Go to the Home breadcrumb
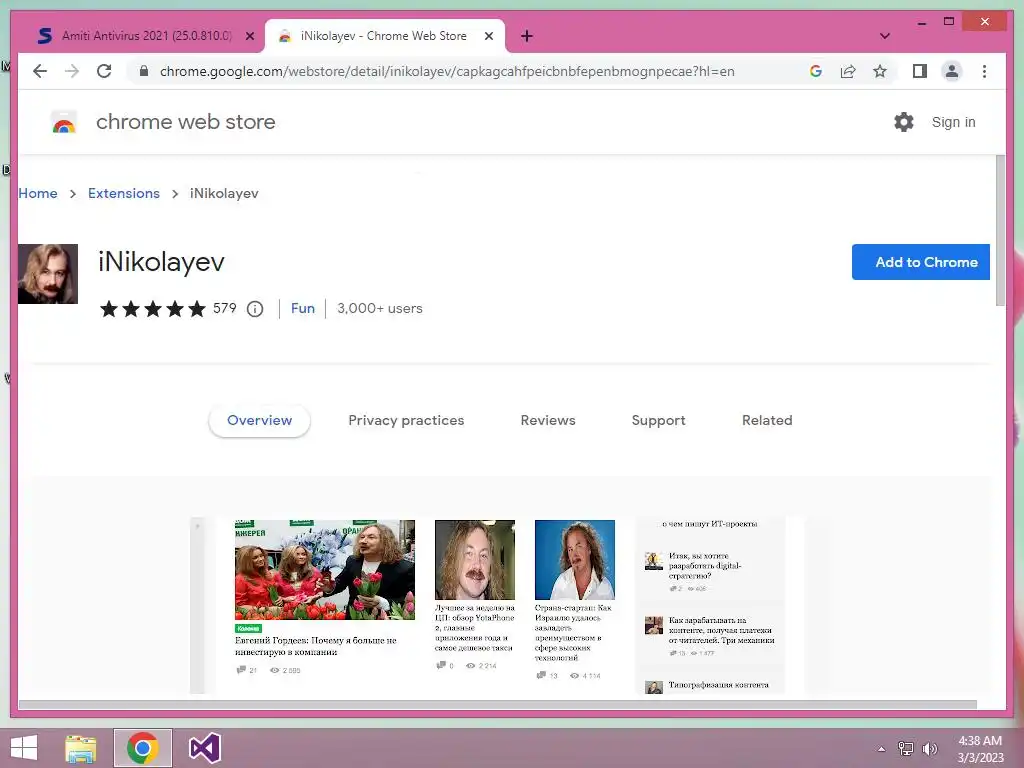 pyautogui.click(x=38, y=193)
